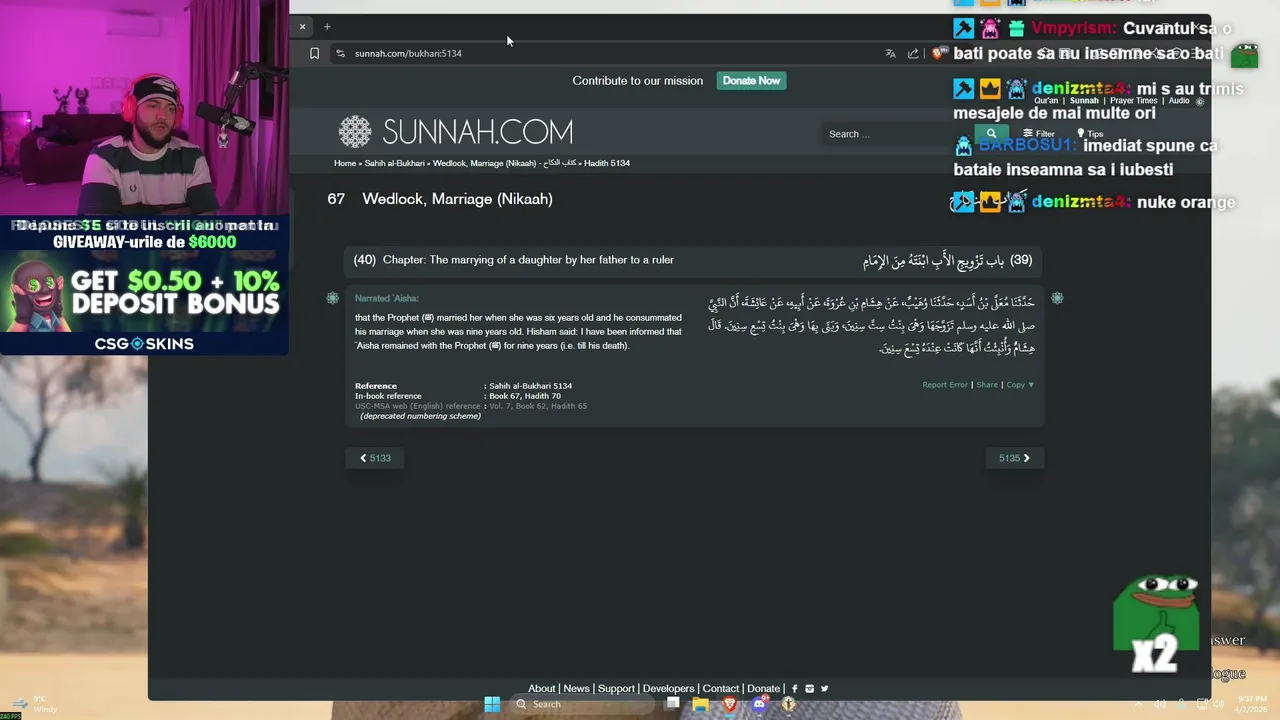
Task: Open the Qur'an link in top menu
Action: pyautogui.click(x=1046, y=101)
